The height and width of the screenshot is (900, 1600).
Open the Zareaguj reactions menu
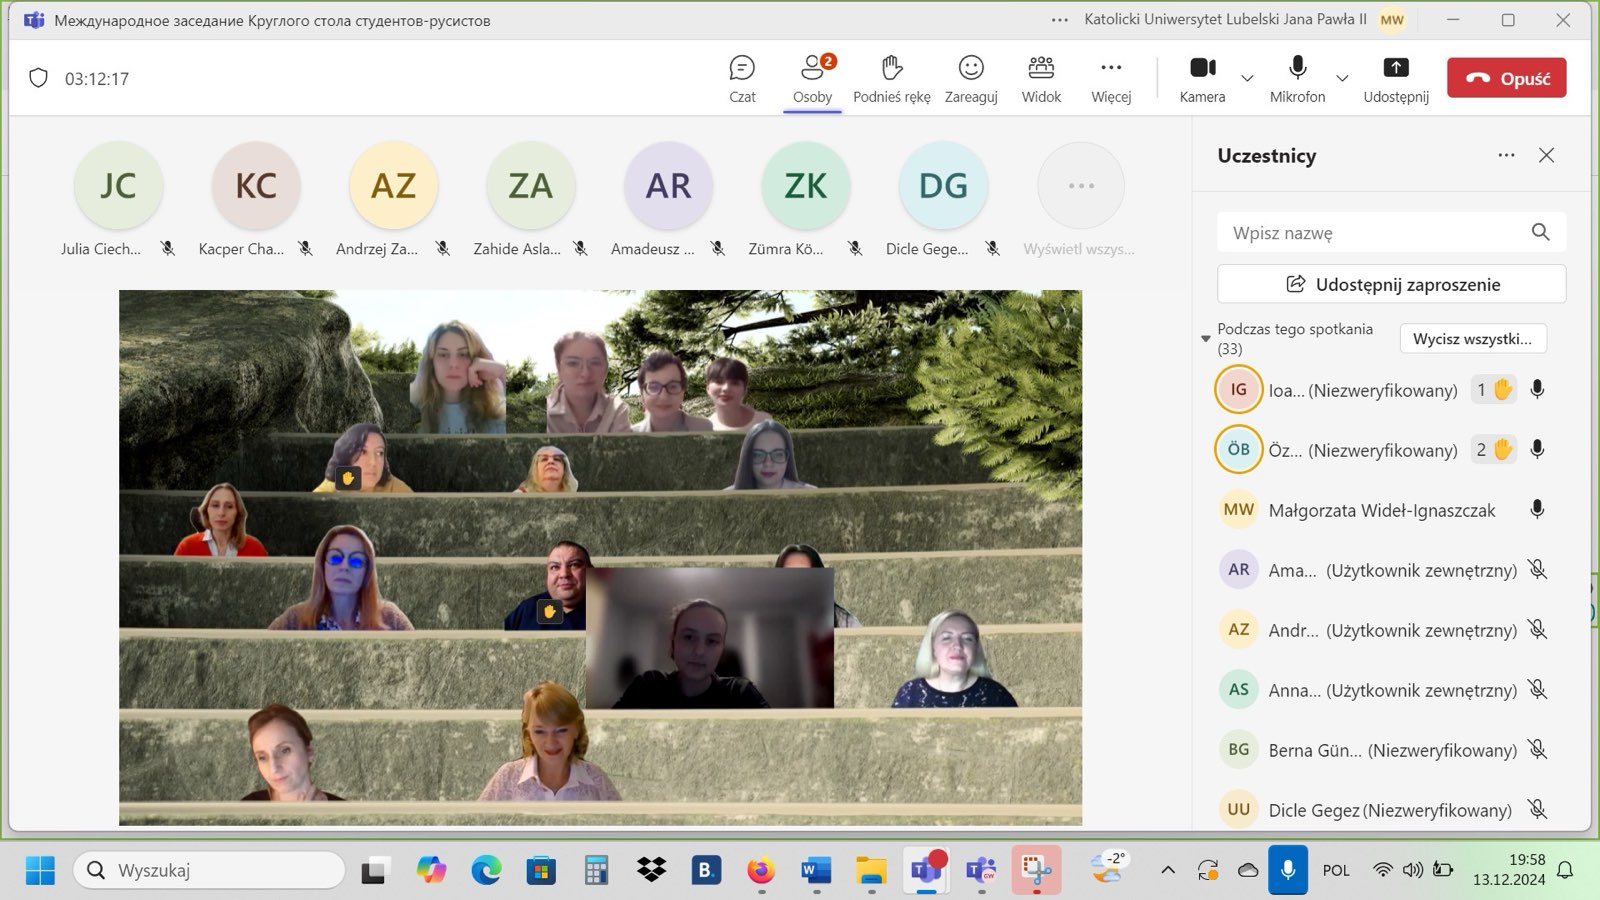coord(971,68)
